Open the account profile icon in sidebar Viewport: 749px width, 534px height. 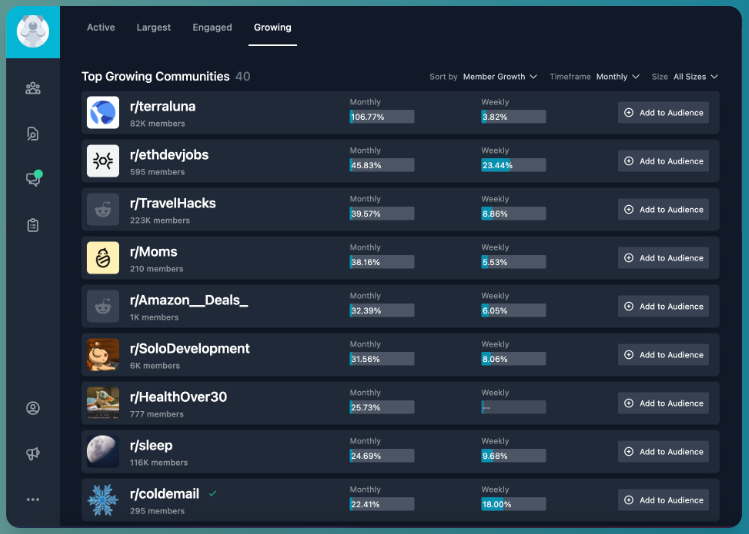click(x=33, y=408)
